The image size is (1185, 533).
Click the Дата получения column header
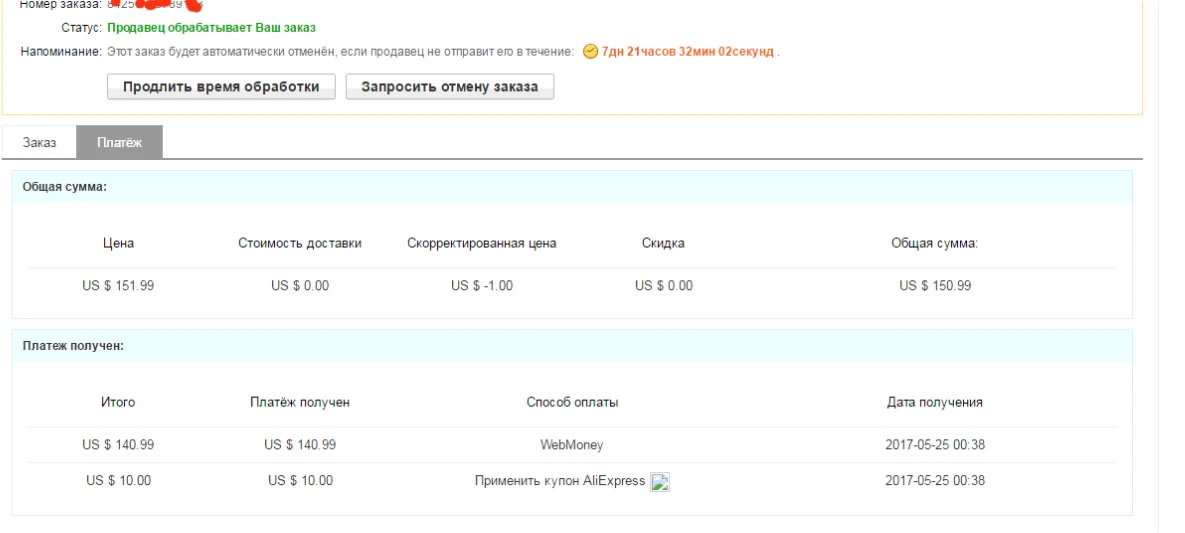[935, 402]
